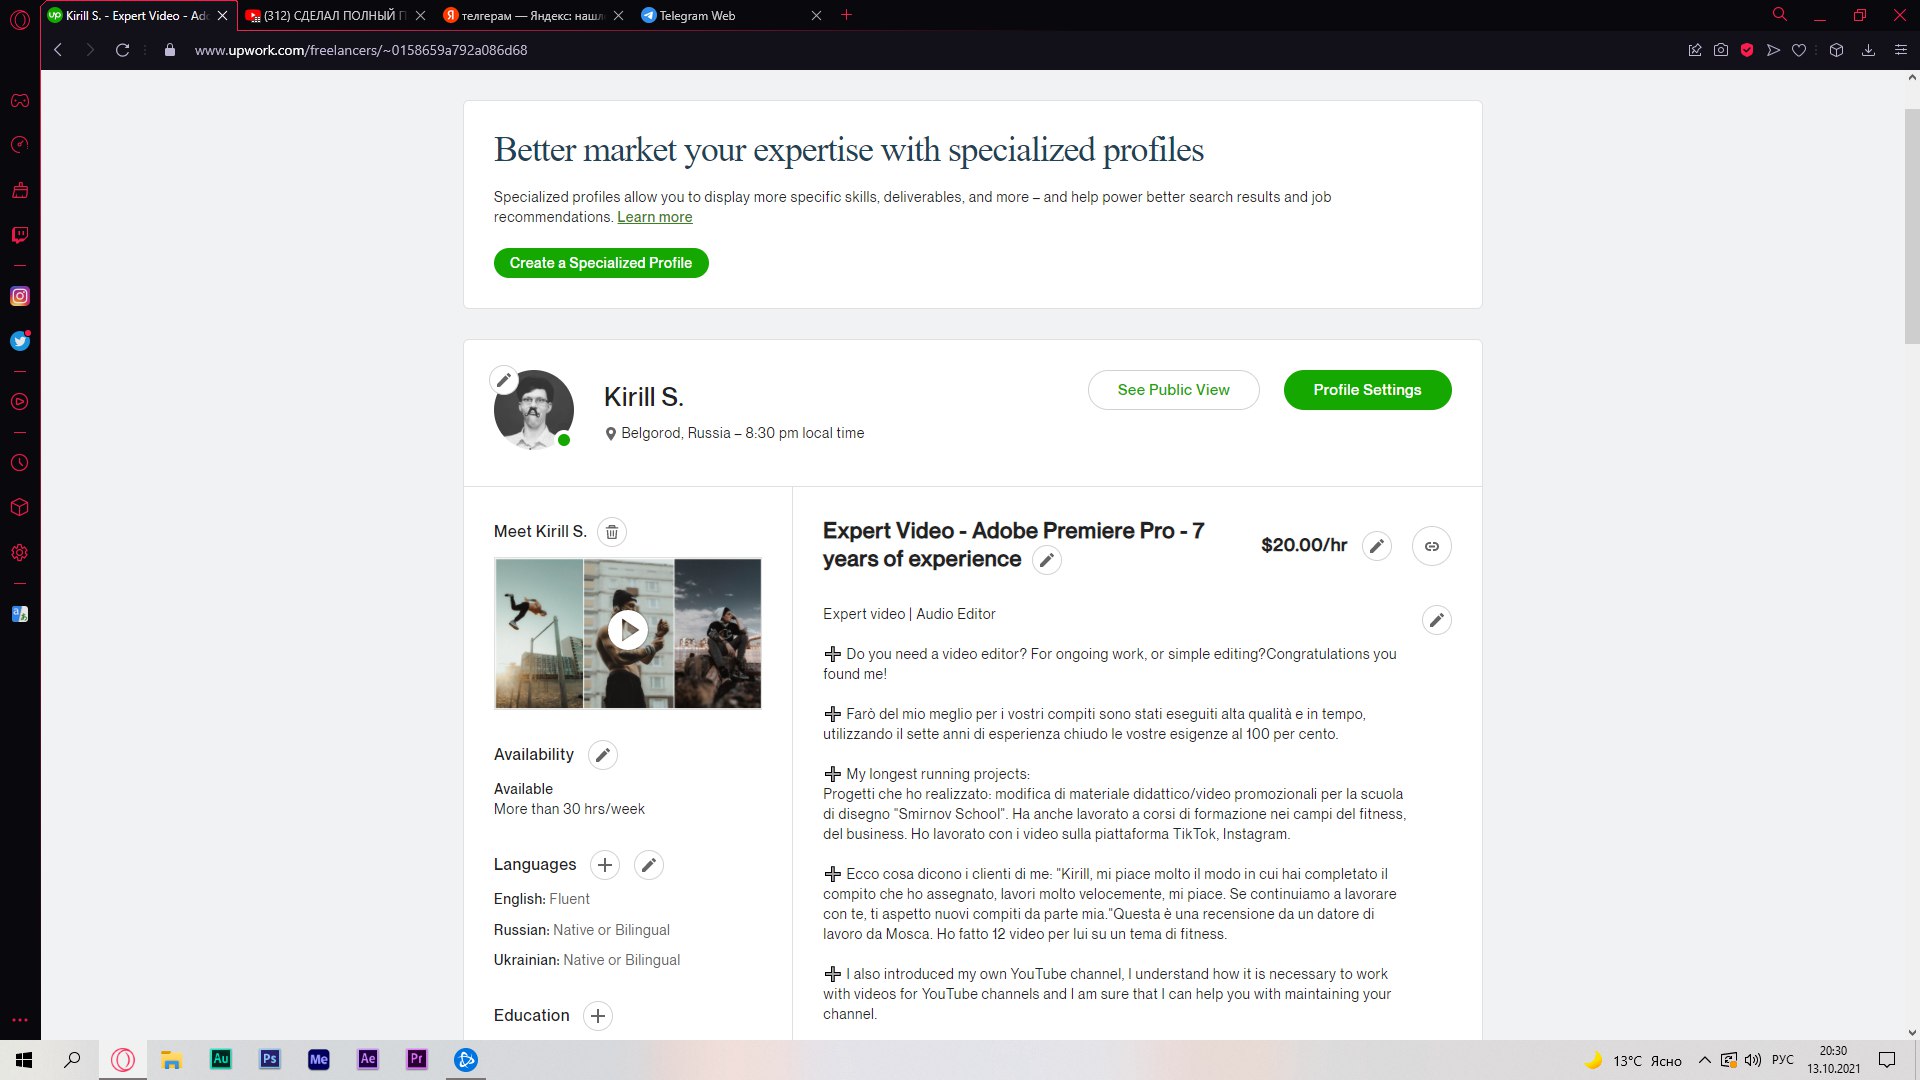
Task: Open Twitter in Opera sidebar
Action: (20, 341)
